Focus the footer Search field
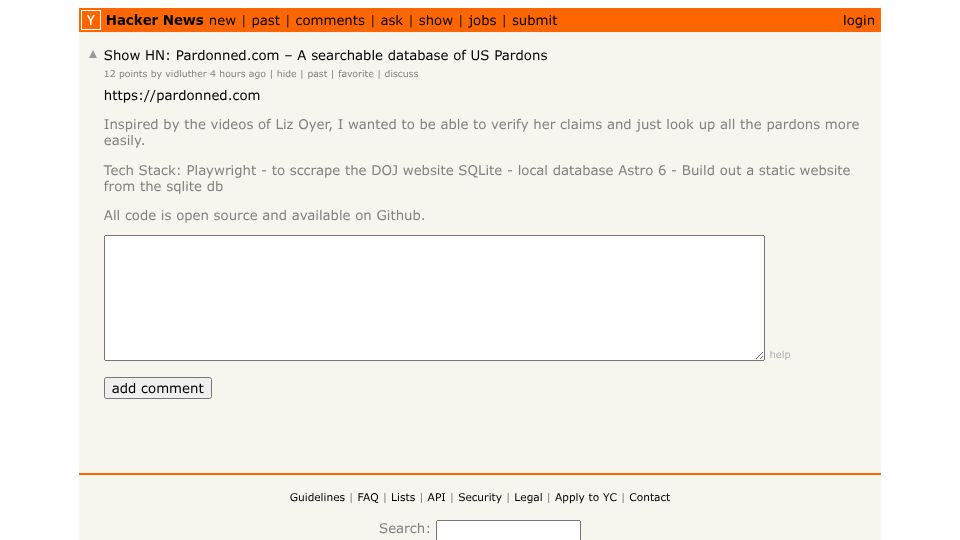 pyautogui.click(x=508, y=530)
